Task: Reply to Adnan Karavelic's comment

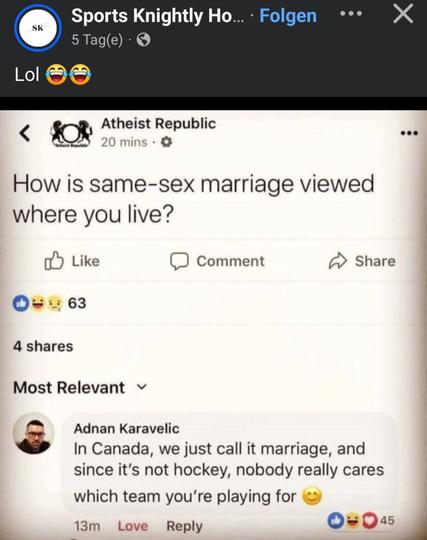Action: (x=184, y=526)
